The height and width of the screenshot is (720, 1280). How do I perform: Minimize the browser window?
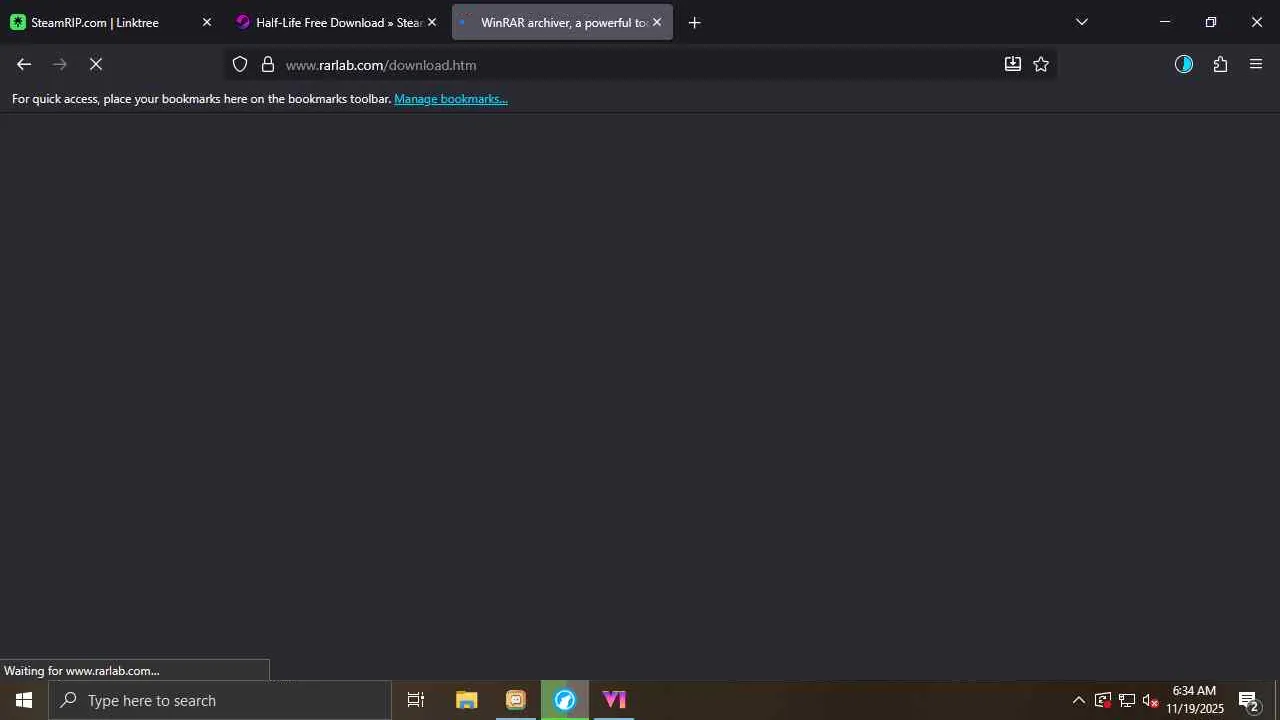(1165, 22)
